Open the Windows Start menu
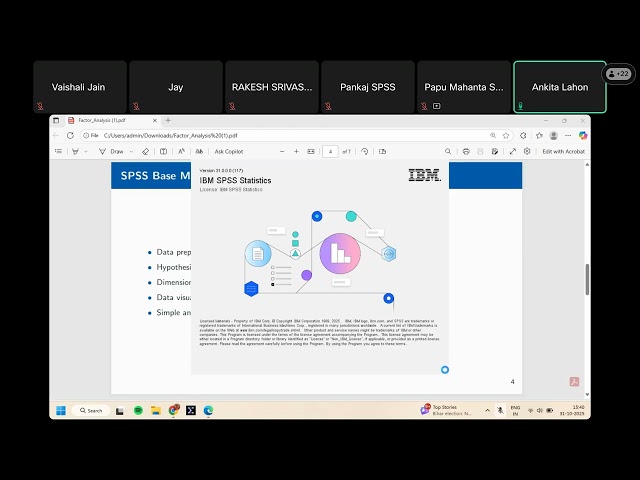The width and height of the screenshot is (640, 480). (61, 411)
